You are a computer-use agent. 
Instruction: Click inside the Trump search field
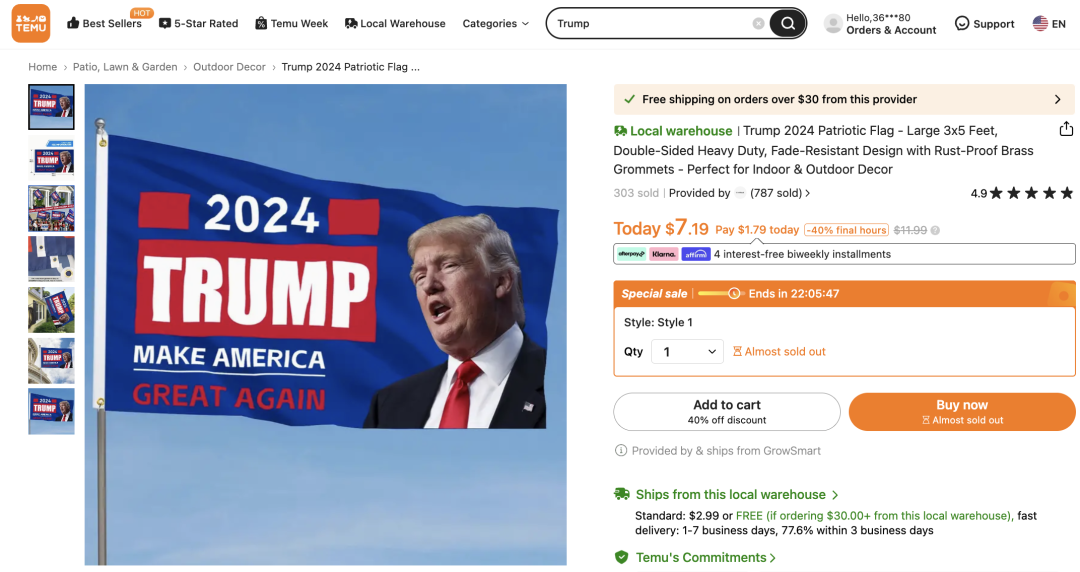651,23
